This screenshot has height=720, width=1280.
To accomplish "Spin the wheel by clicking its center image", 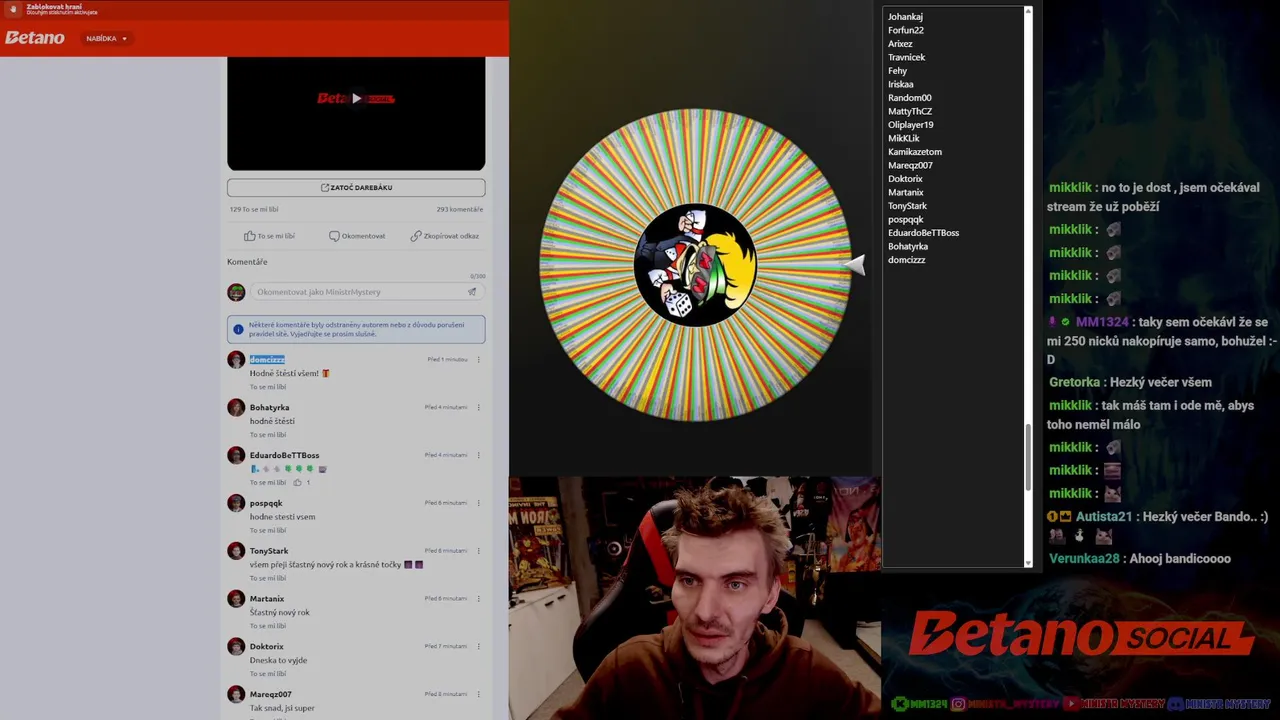I will tap(695, 265).
